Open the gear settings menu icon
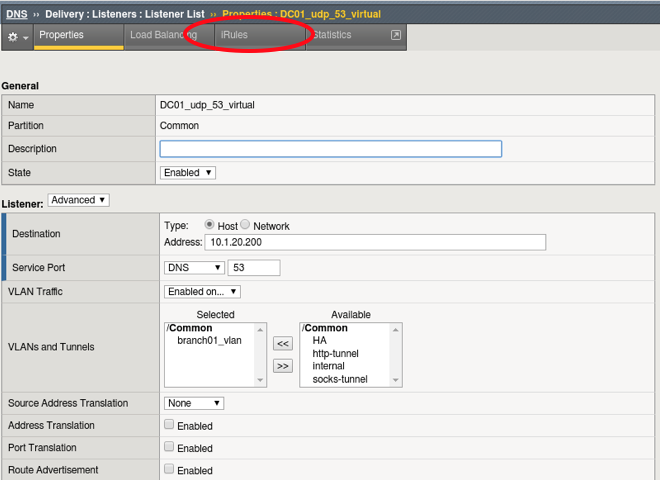 [x=17, y=37]
